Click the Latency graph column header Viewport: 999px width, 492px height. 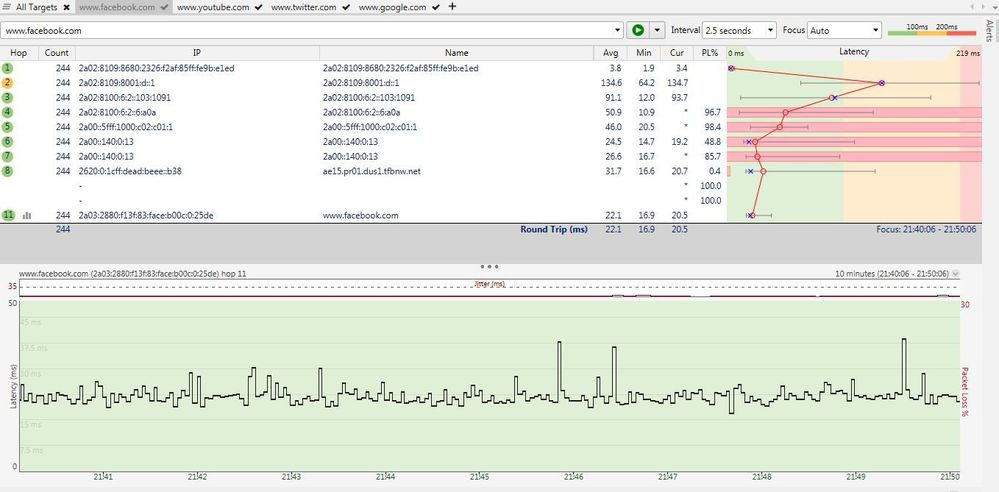click(x=854, y=52)
